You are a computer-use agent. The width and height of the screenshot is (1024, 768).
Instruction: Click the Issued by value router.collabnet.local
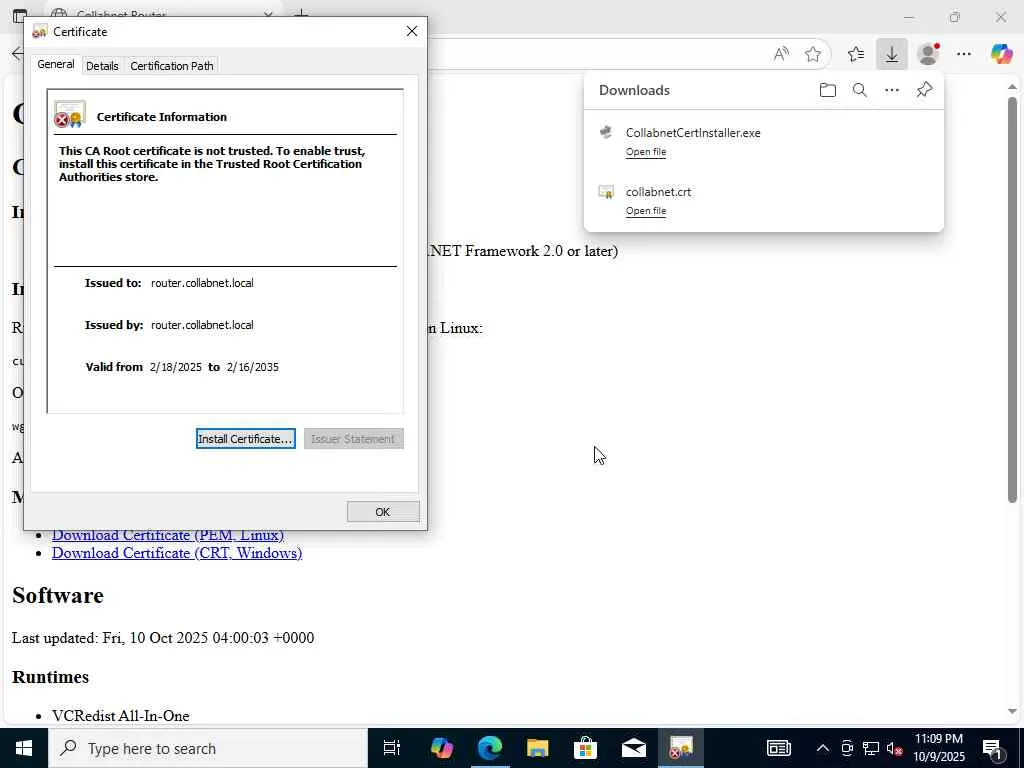coord(202,325)
